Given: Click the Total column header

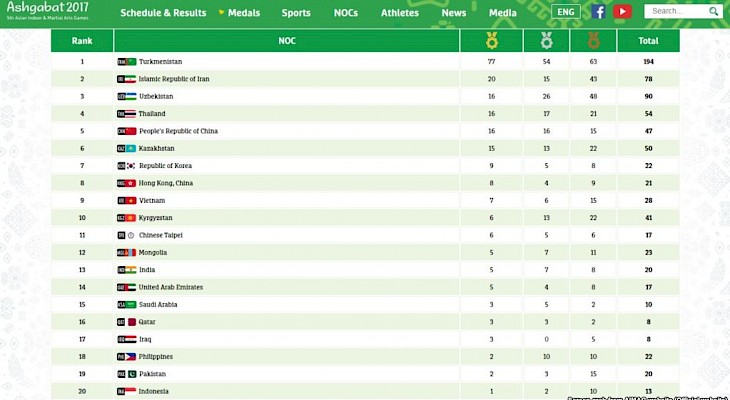Looking at the screenshot, I should pyautogui.click(x=648, y=41).
